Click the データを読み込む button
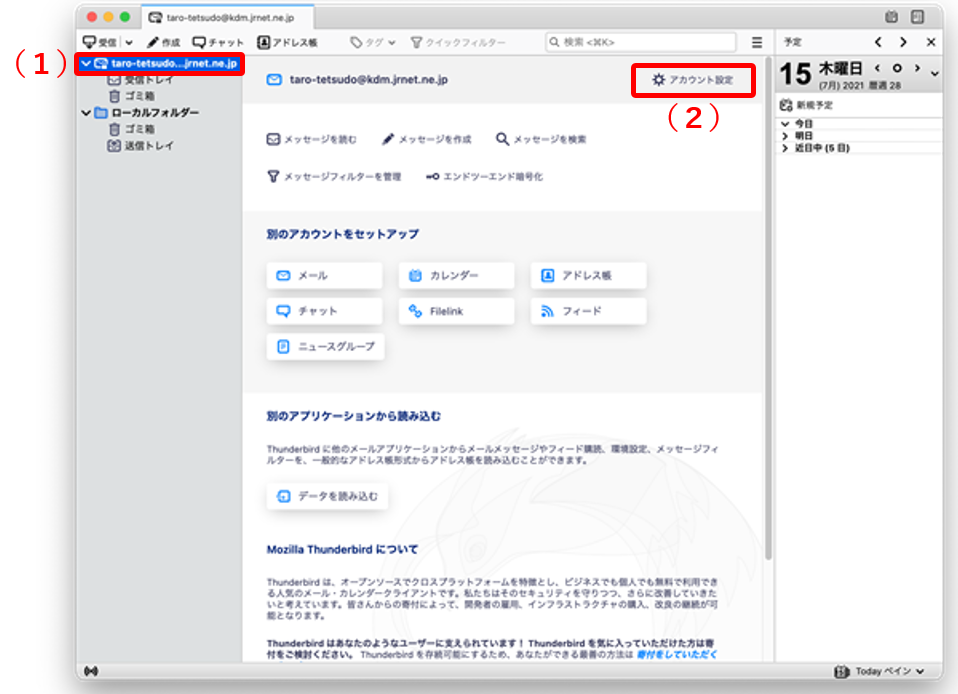Screen dimensions: 958x694 coord(328,496)
